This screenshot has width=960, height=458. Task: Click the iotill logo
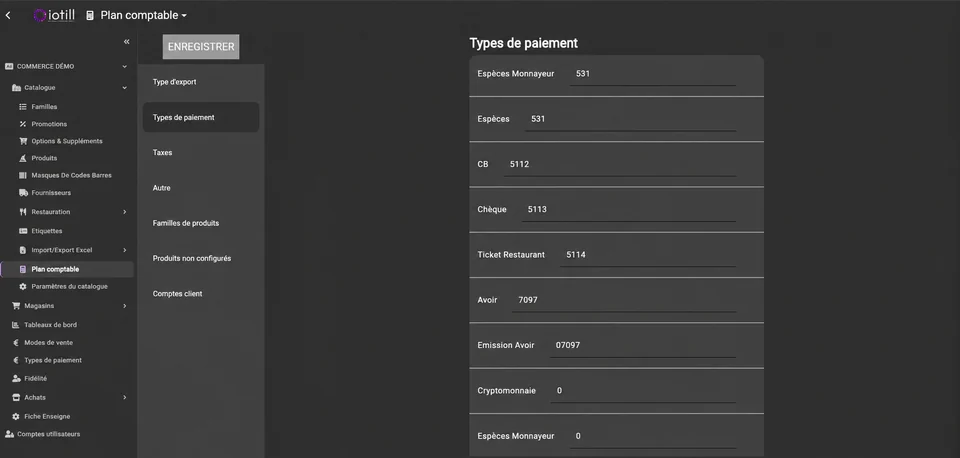click(x=54, y=15)
